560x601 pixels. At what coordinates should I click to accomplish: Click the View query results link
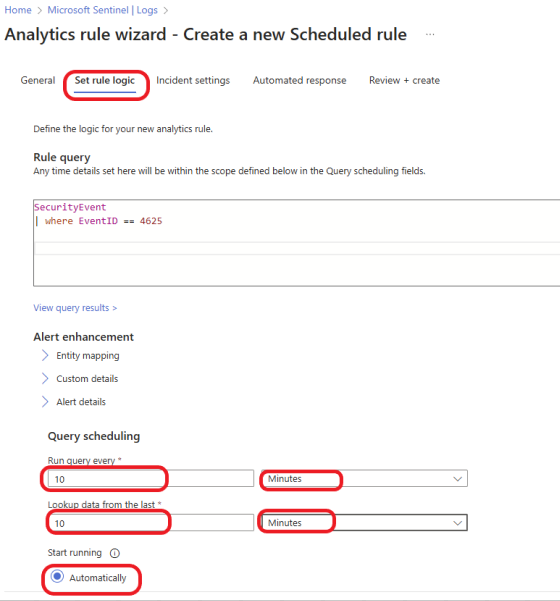75,308
